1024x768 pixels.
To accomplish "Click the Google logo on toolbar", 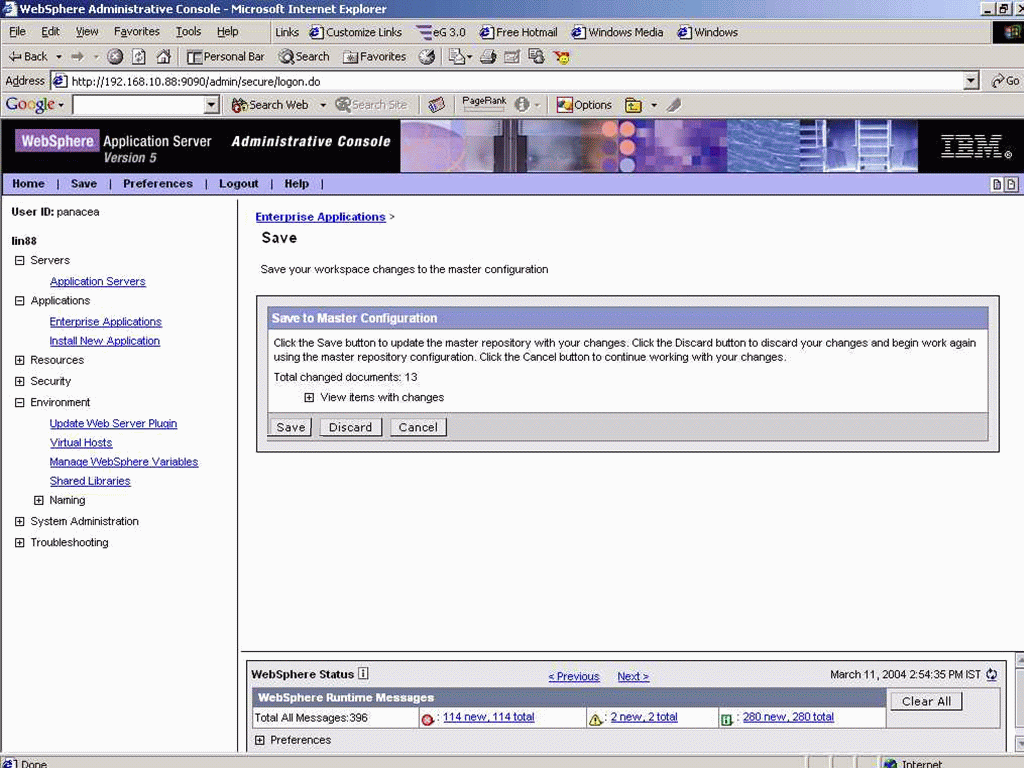I will pos(30,104).
